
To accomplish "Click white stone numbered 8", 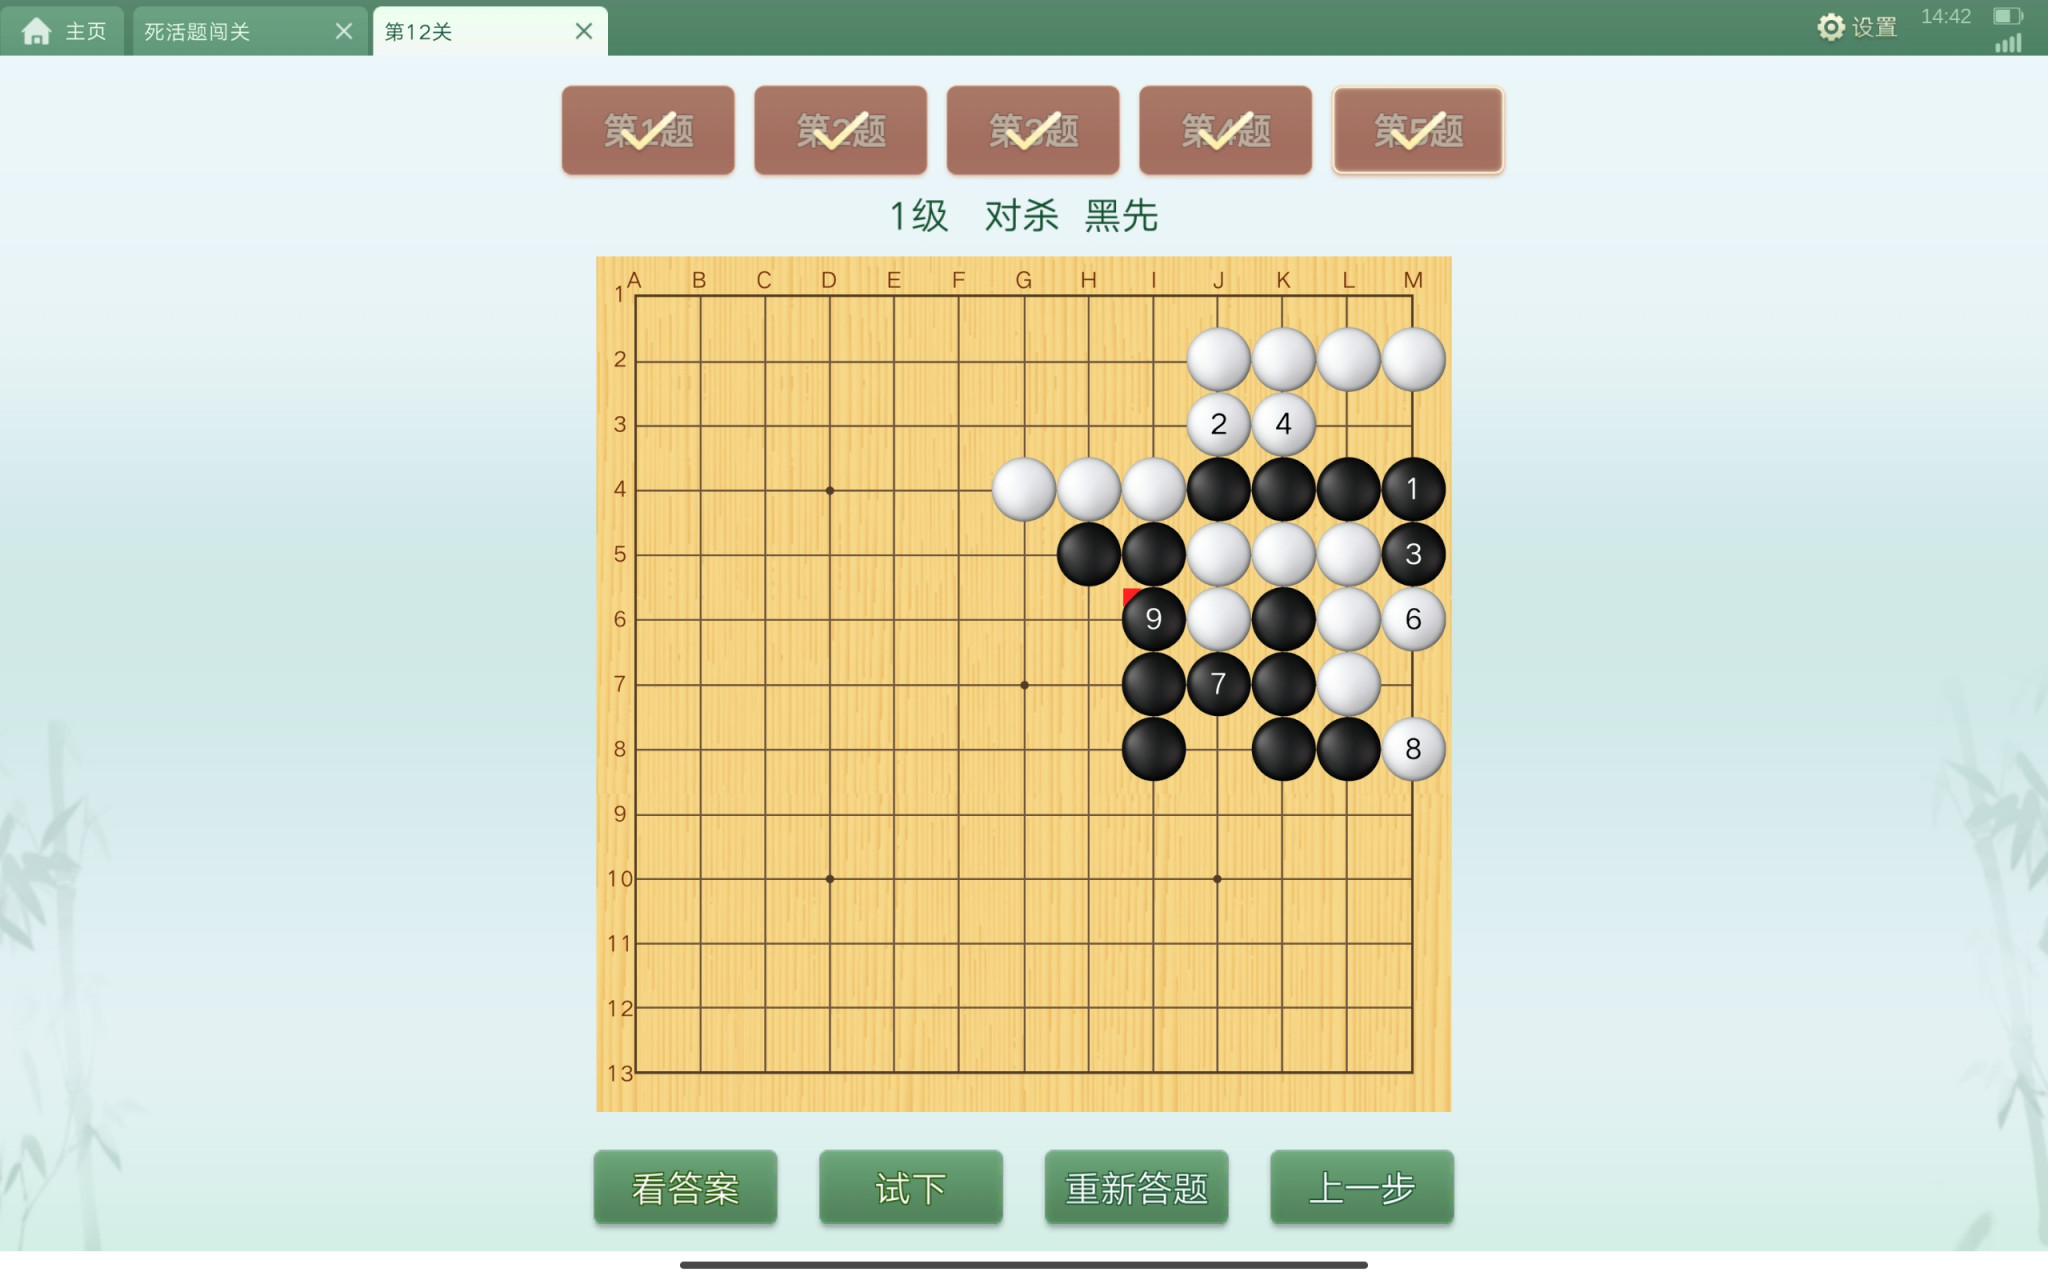I will tap(1413, 749).
